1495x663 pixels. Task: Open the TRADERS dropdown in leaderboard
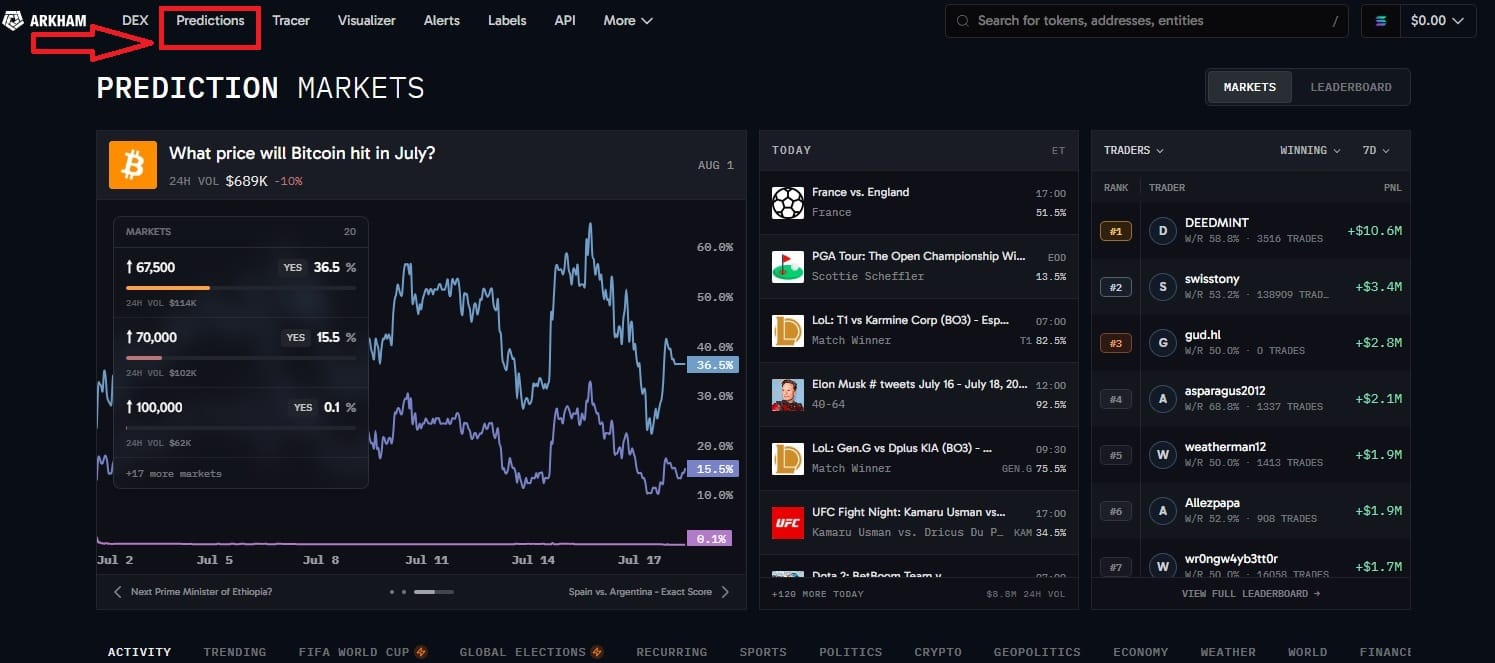1134,150
